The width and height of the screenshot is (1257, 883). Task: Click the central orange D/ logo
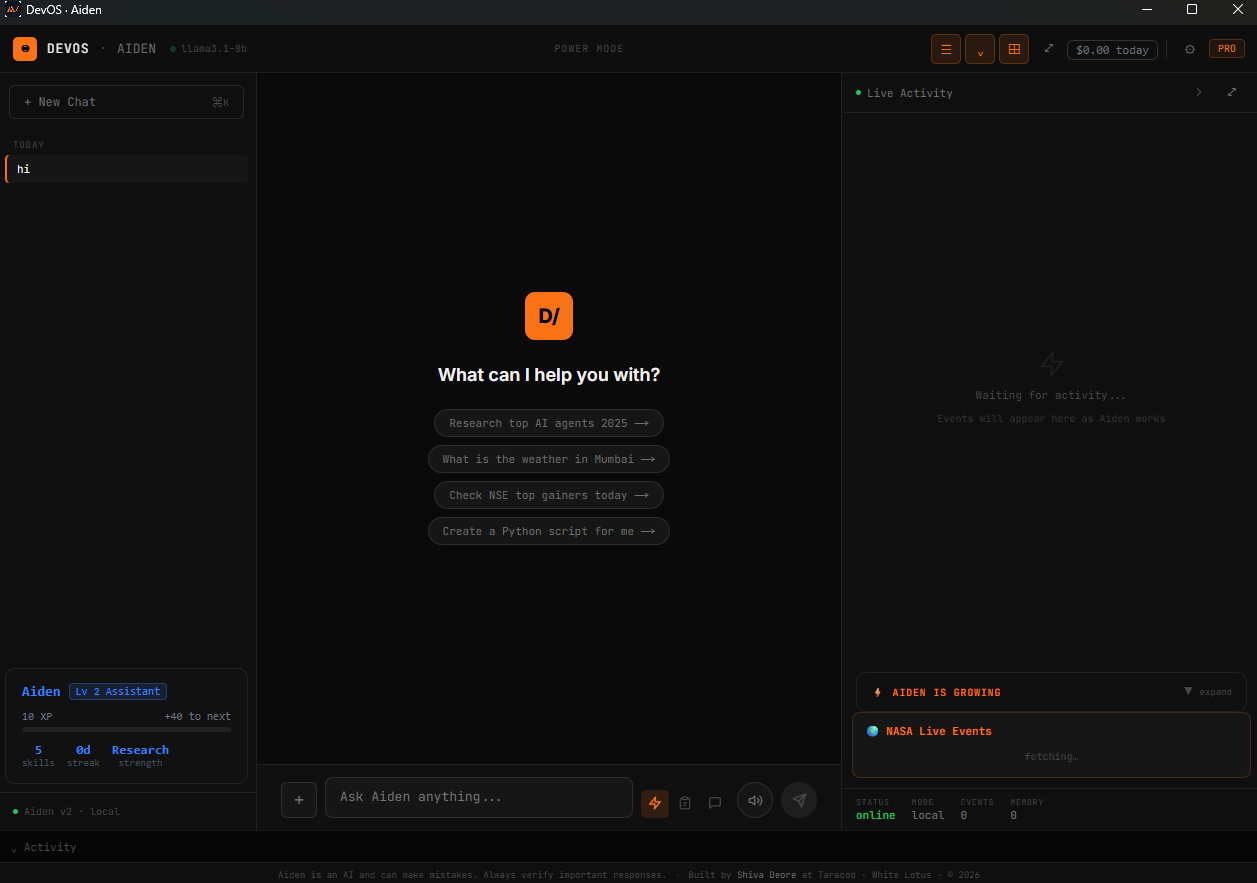(549, 316)
